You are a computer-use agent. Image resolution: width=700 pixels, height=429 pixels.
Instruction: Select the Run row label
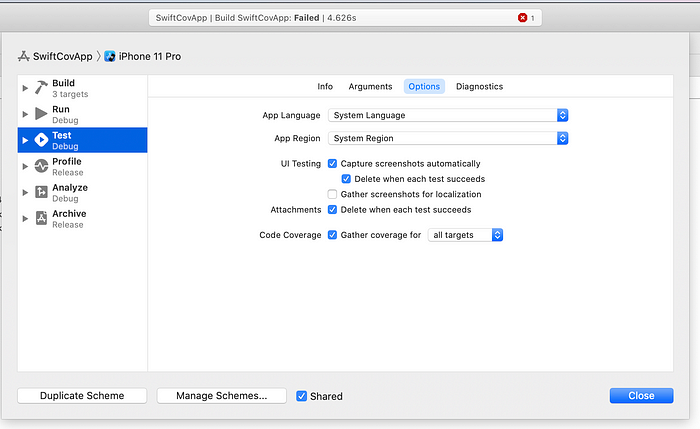tap(61, 109)
